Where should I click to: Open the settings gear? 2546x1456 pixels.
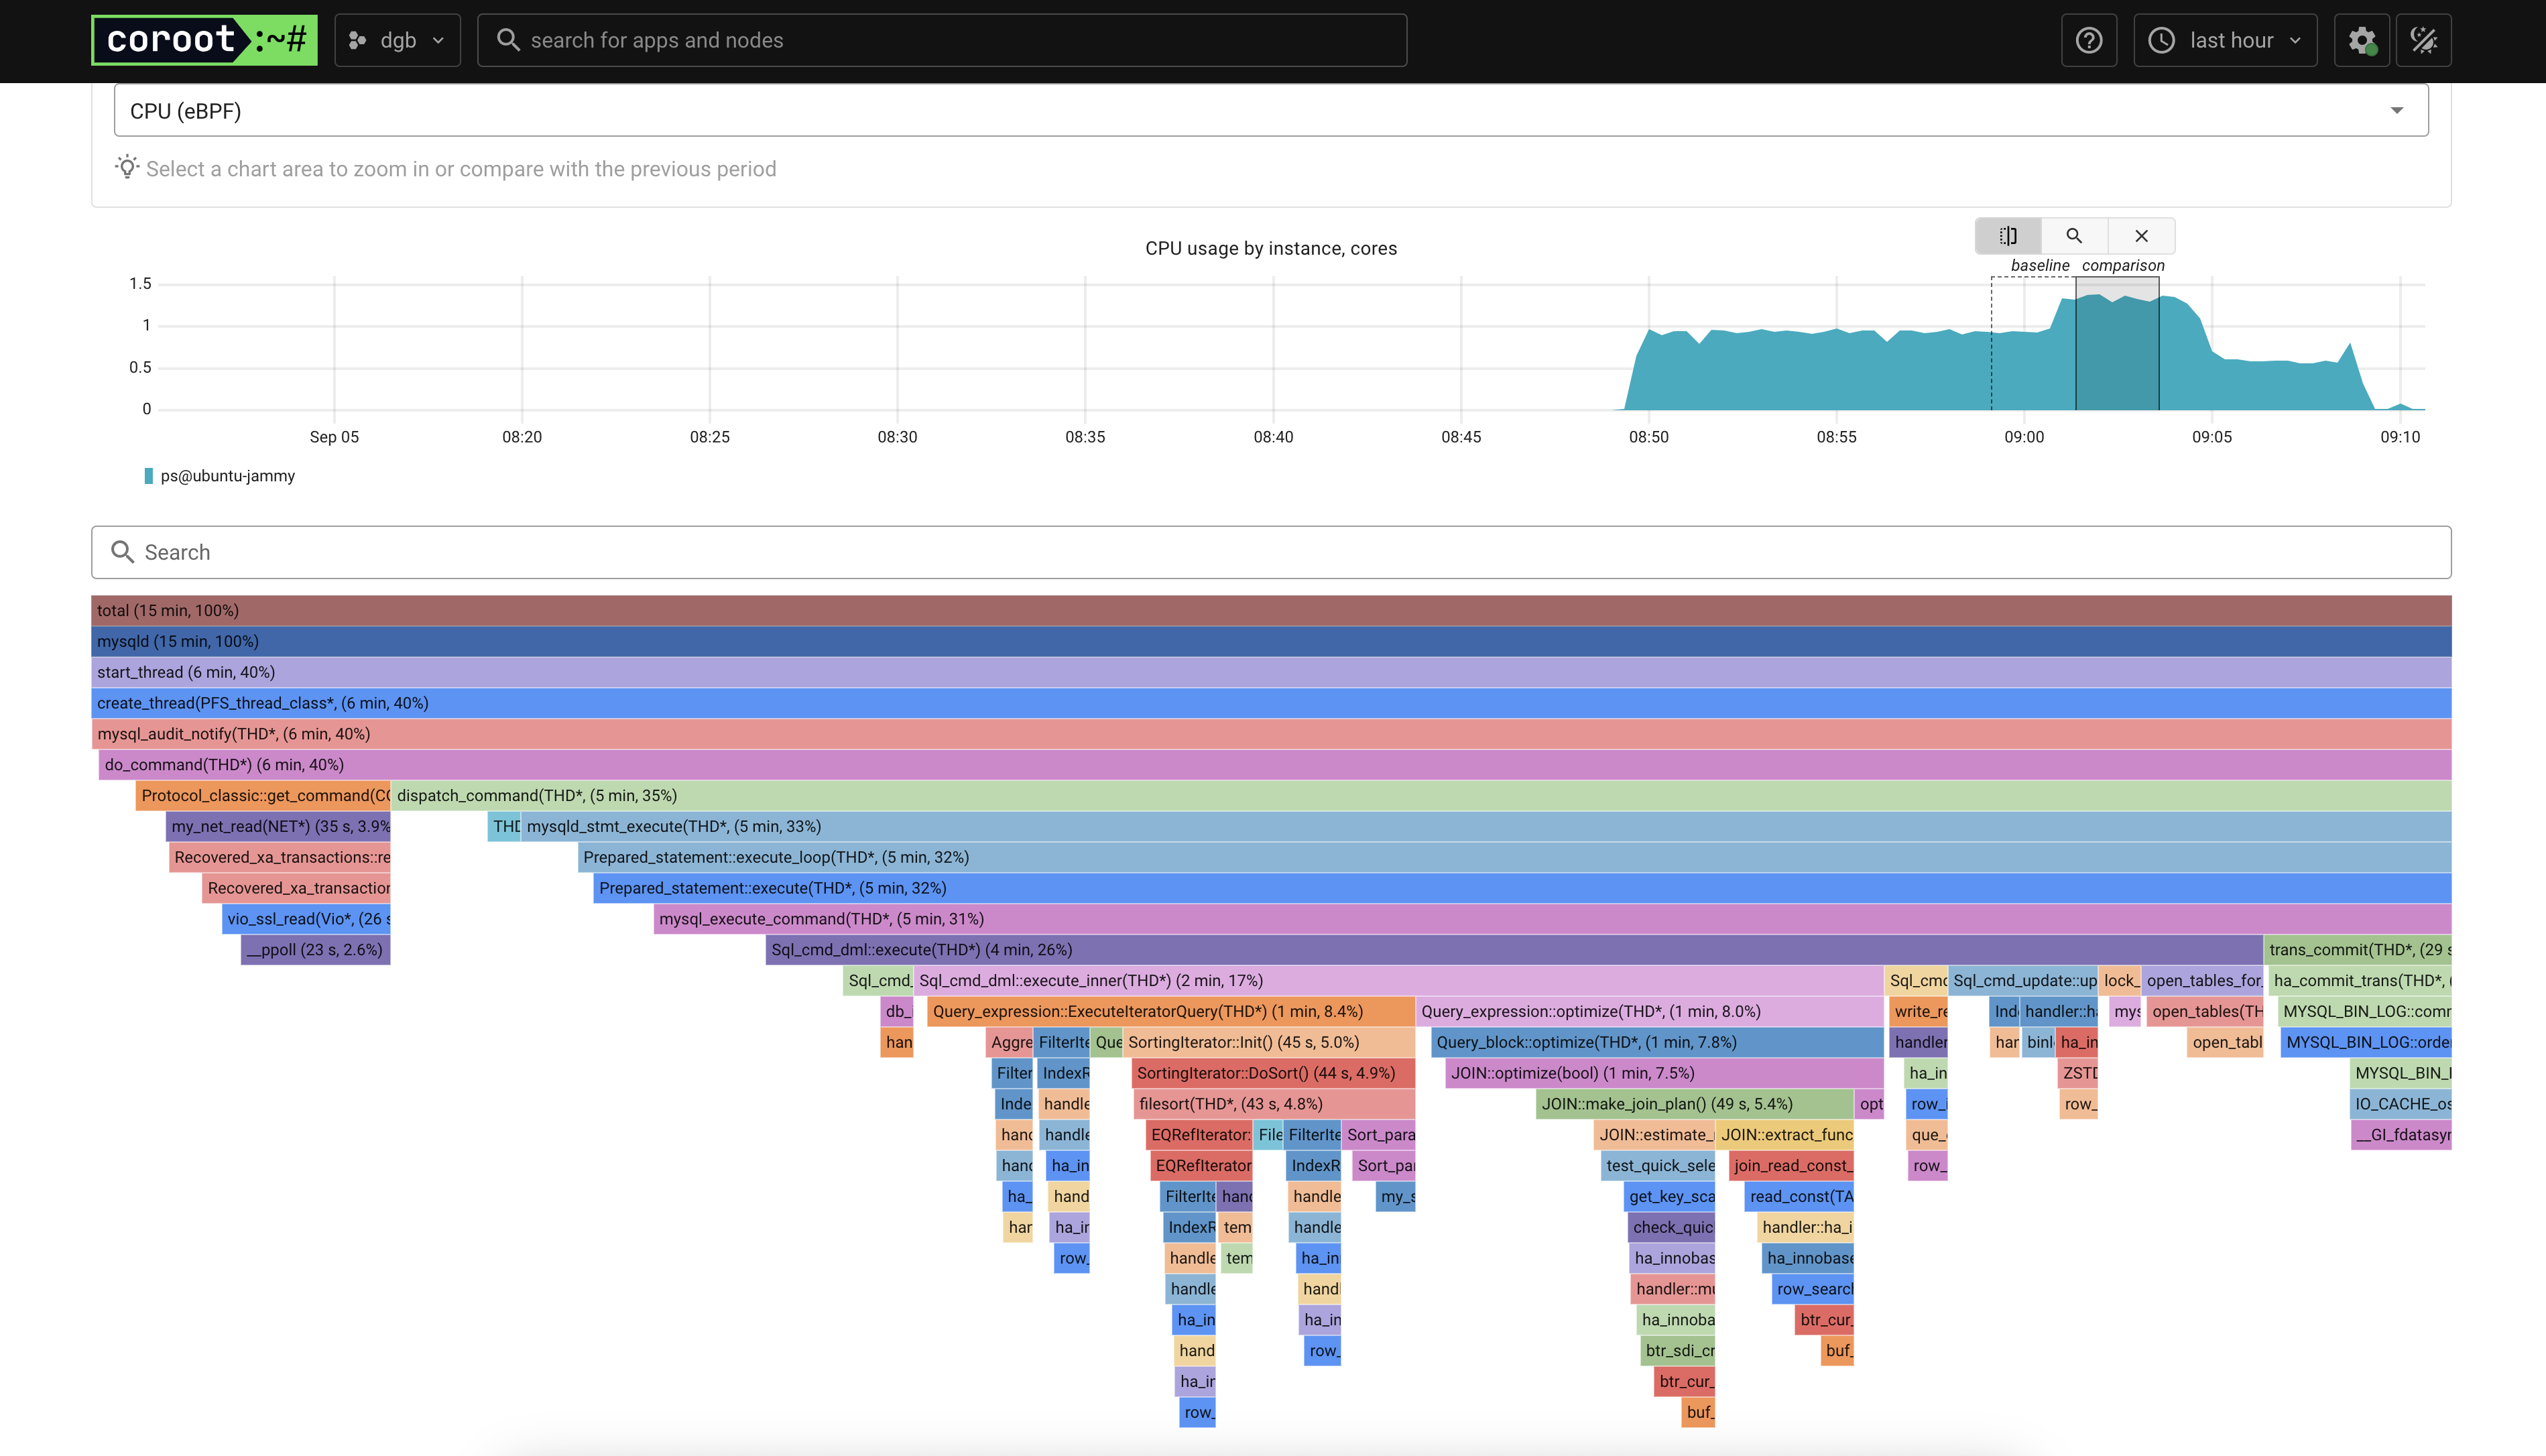2362,40
